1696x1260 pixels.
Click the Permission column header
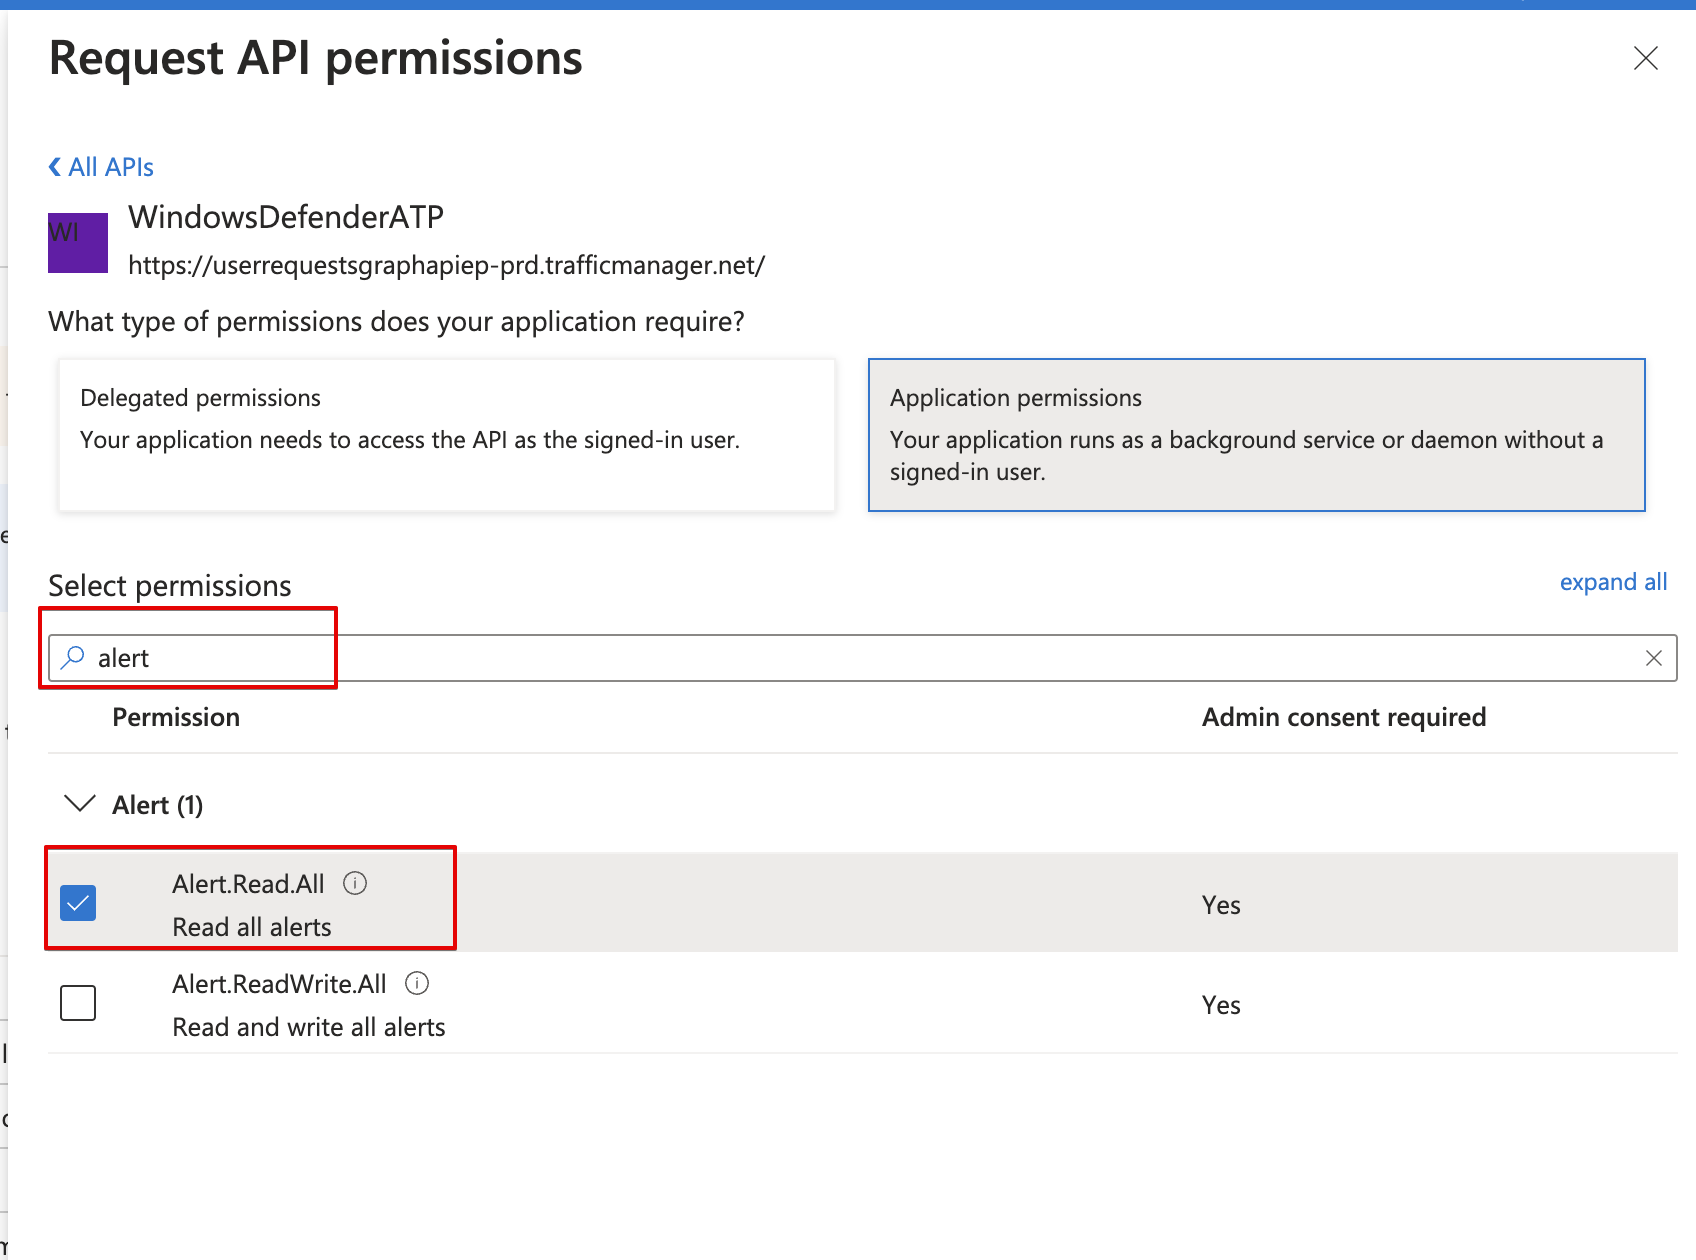point(176,716)
